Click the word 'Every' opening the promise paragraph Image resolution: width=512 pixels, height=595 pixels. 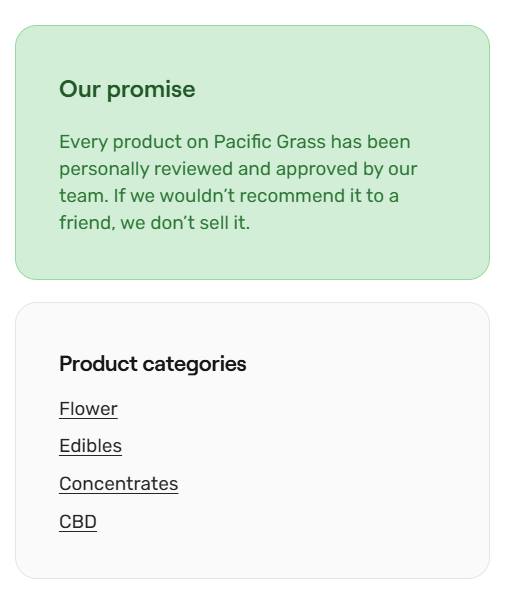pyautogui.click(x=83, y=143)
